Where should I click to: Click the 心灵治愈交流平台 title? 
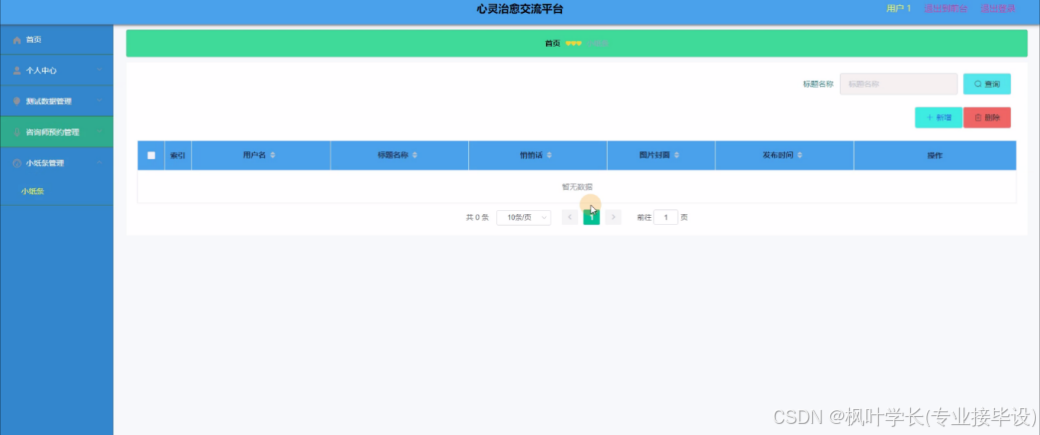click(520, 9)
